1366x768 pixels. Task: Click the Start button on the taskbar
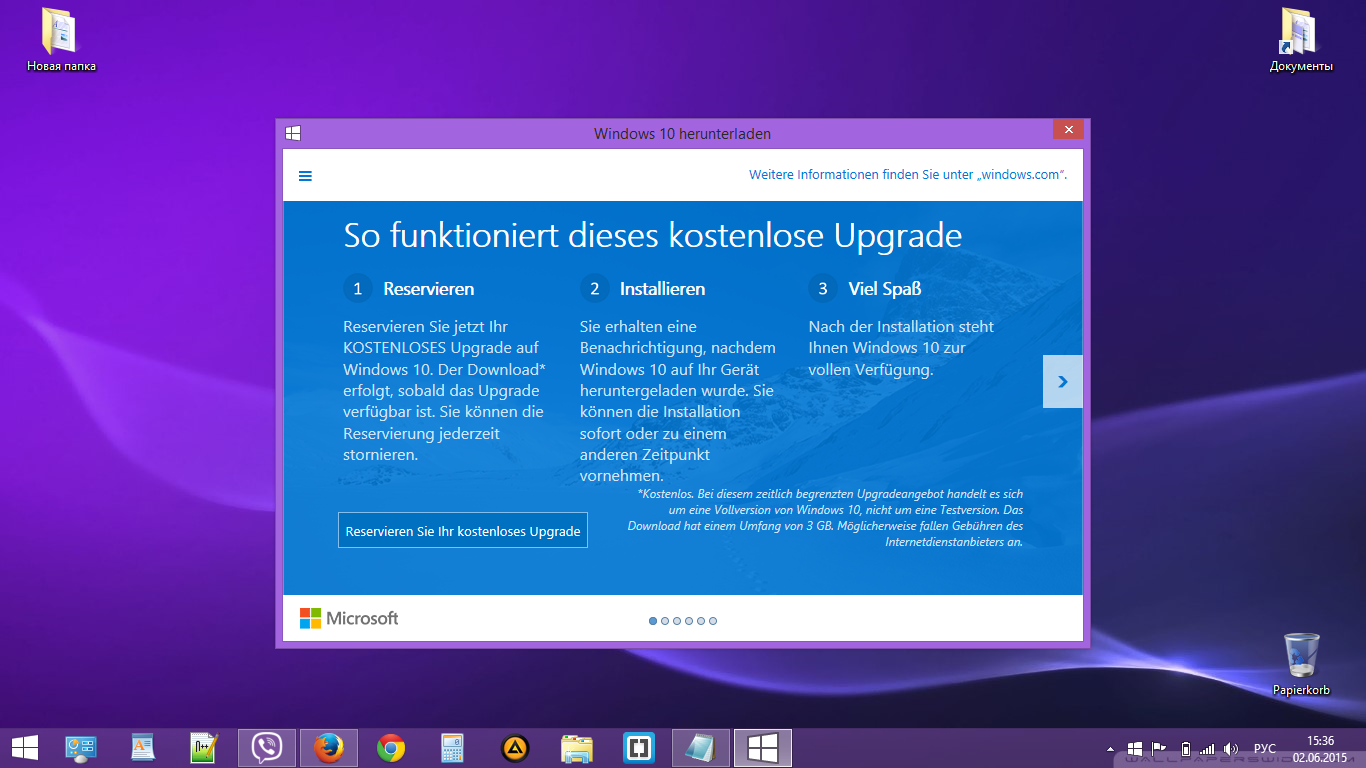tap(25, 748)
